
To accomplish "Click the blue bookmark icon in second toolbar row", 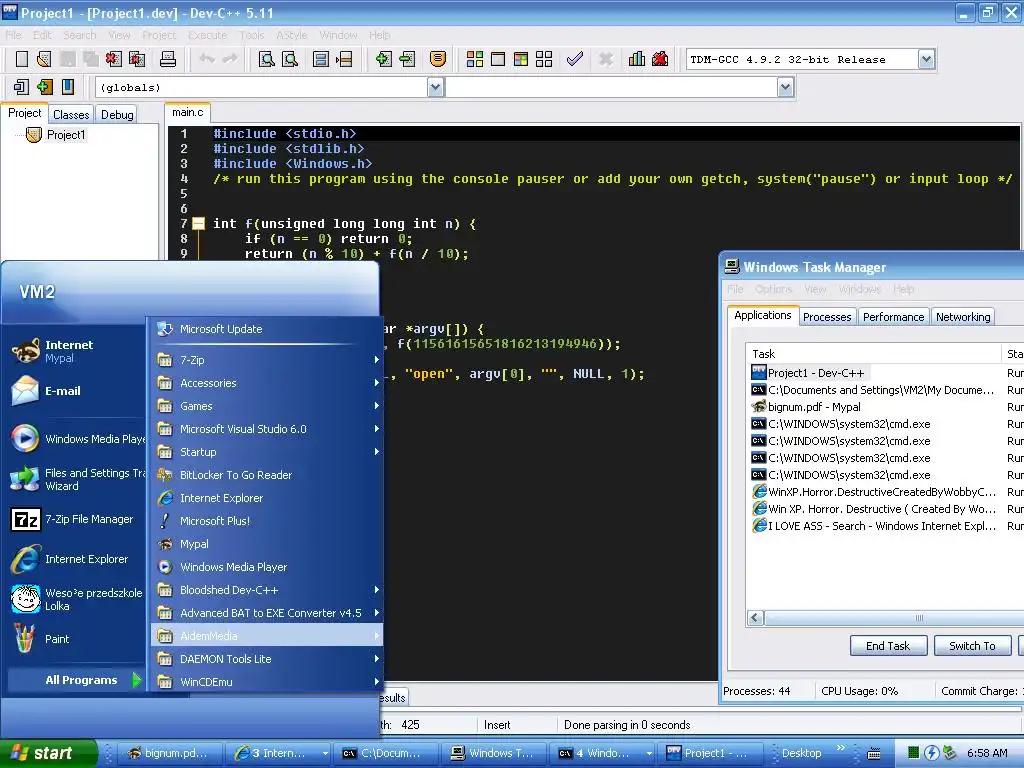I will [67, 87].
